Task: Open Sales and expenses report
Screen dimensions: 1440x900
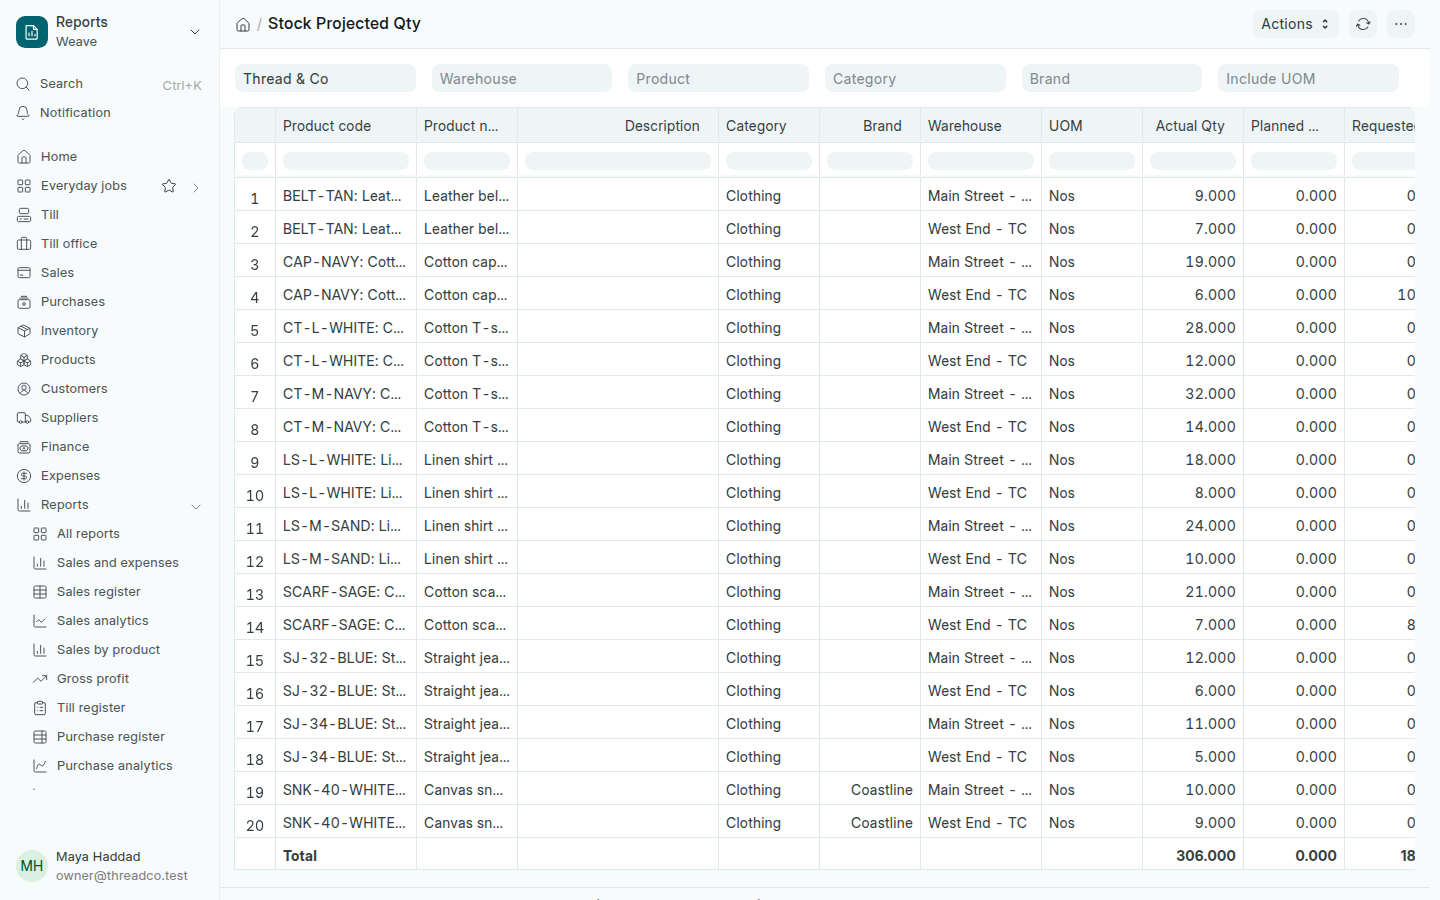Action: [117, 563]
